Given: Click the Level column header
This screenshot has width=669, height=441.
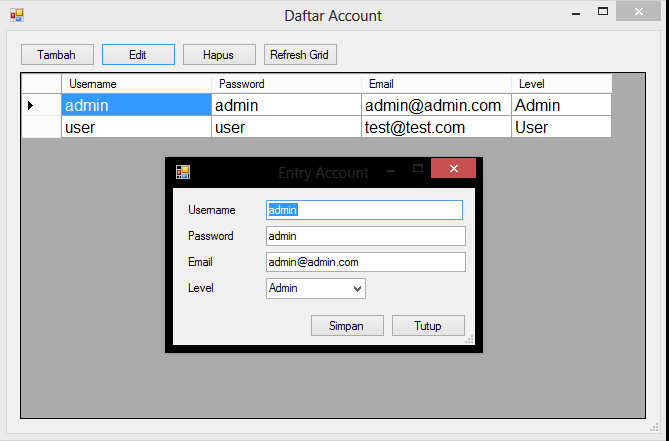Looking at the screenshot, I should pos(560,84).
